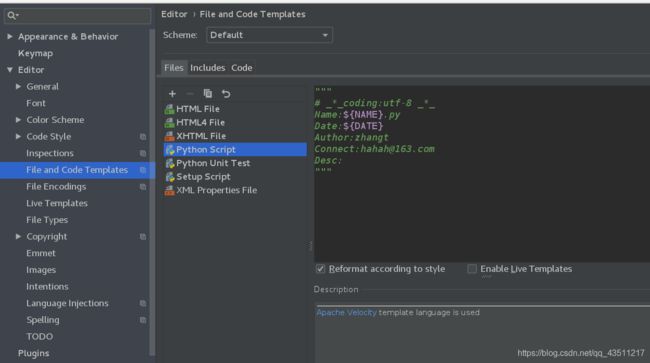Reset template to default with undo icon
This screenshot has height=363, width=650.
[226, 94]
